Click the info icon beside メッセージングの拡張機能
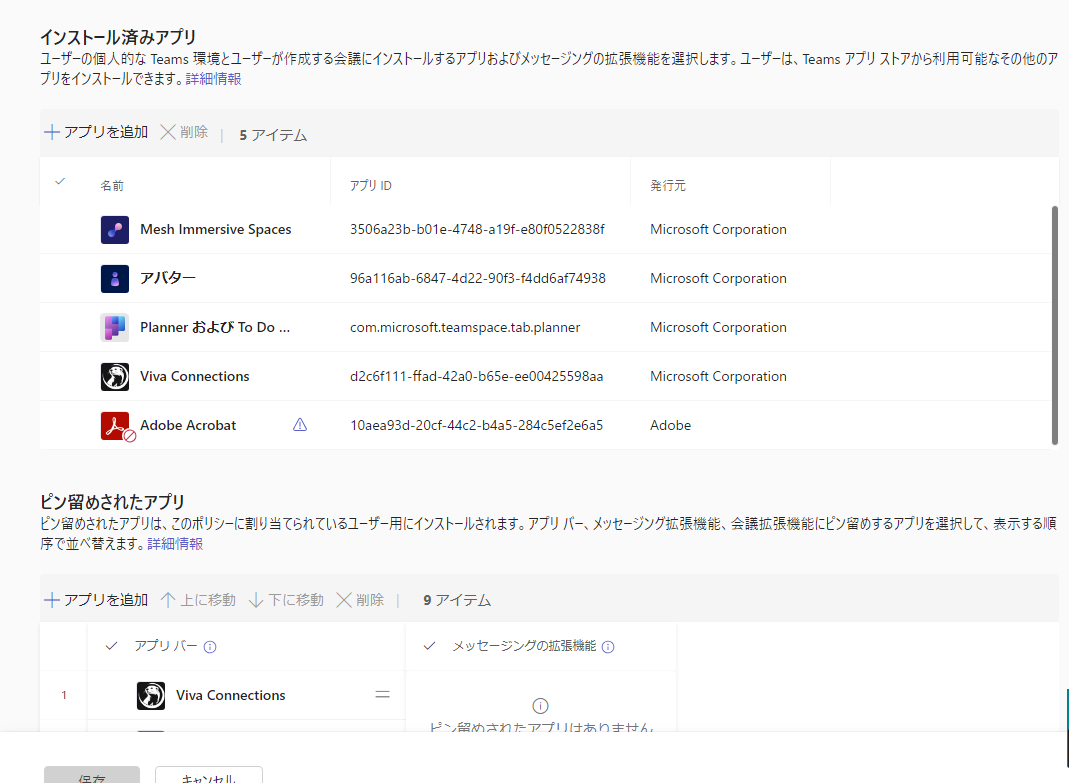 click(x=608, y=647)
